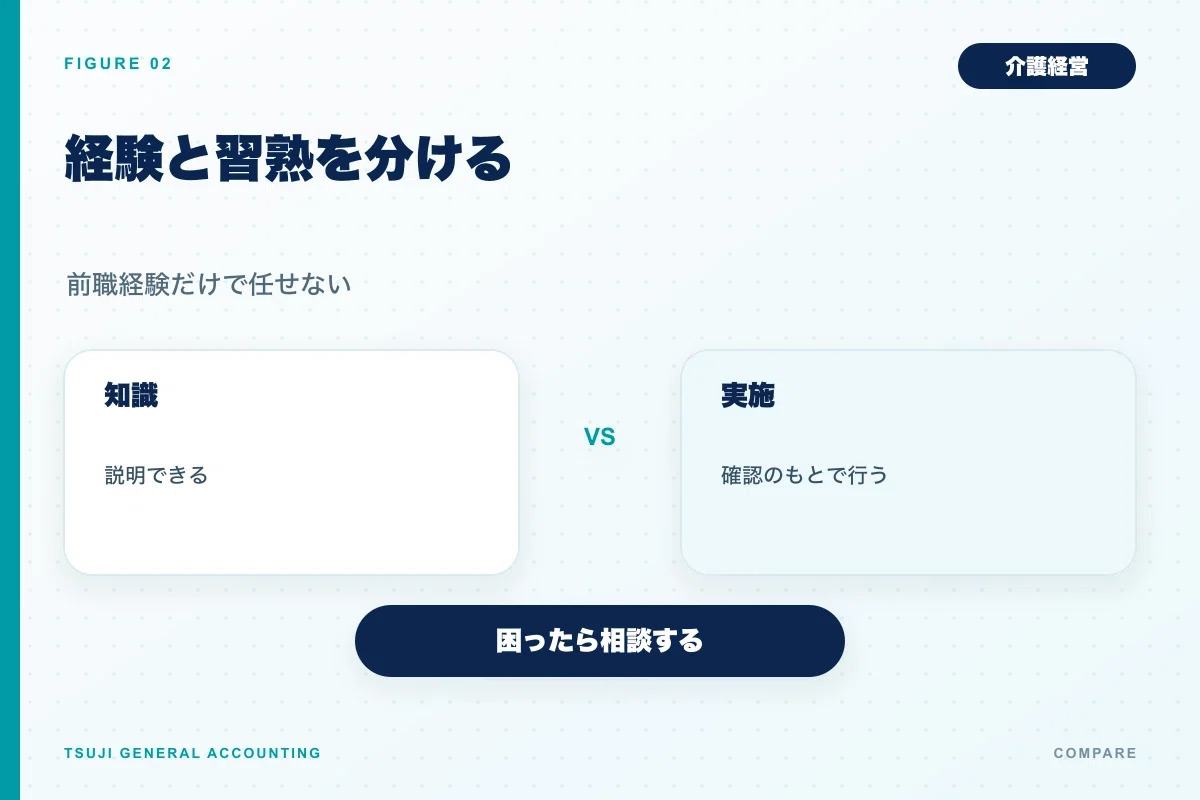Click the number 02 in the figure label
The image size is (1200, 800).
click(161, 64)
